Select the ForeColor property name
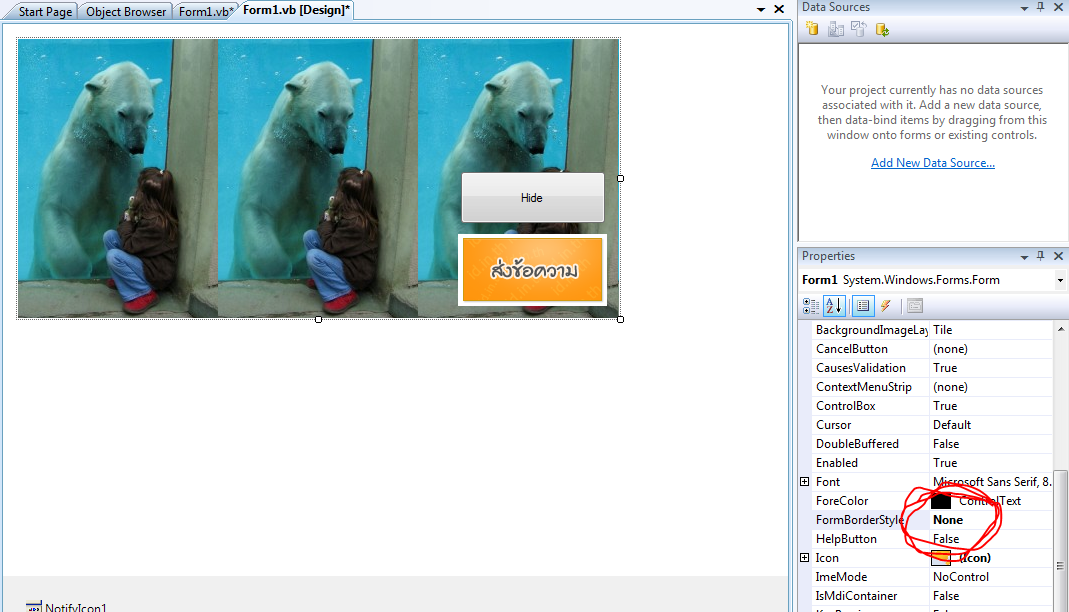1069x612 pixels. (842, 501)
